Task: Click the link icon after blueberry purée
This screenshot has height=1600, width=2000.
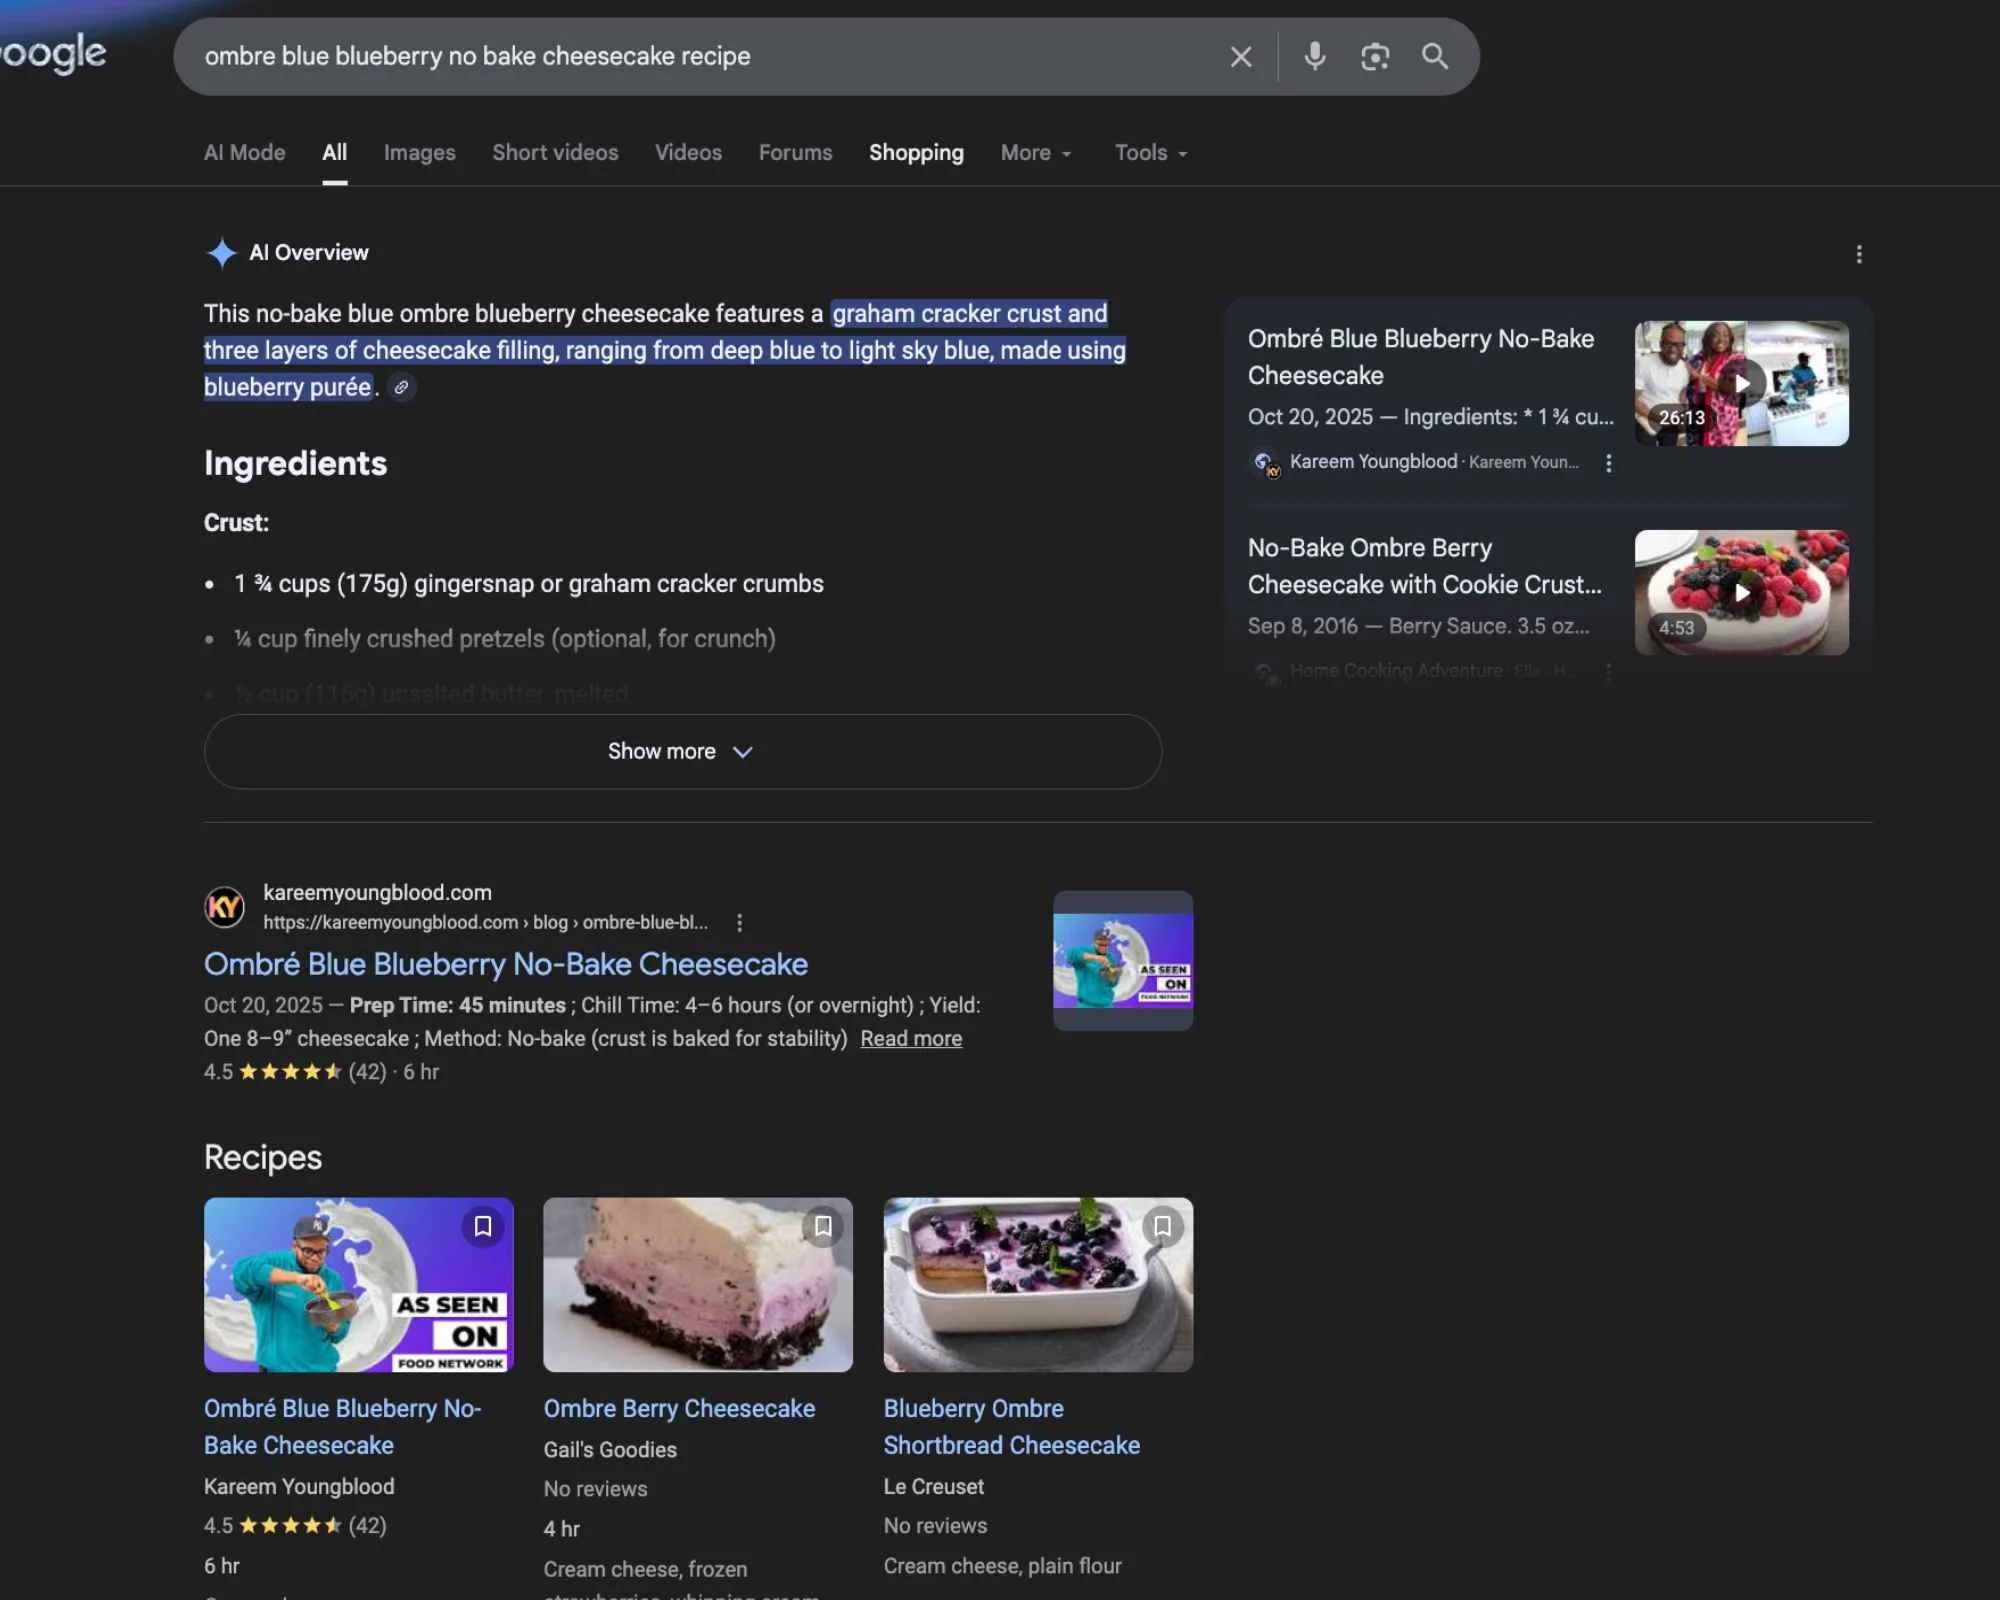Action: pyautogui.click(x=401, y=387)
